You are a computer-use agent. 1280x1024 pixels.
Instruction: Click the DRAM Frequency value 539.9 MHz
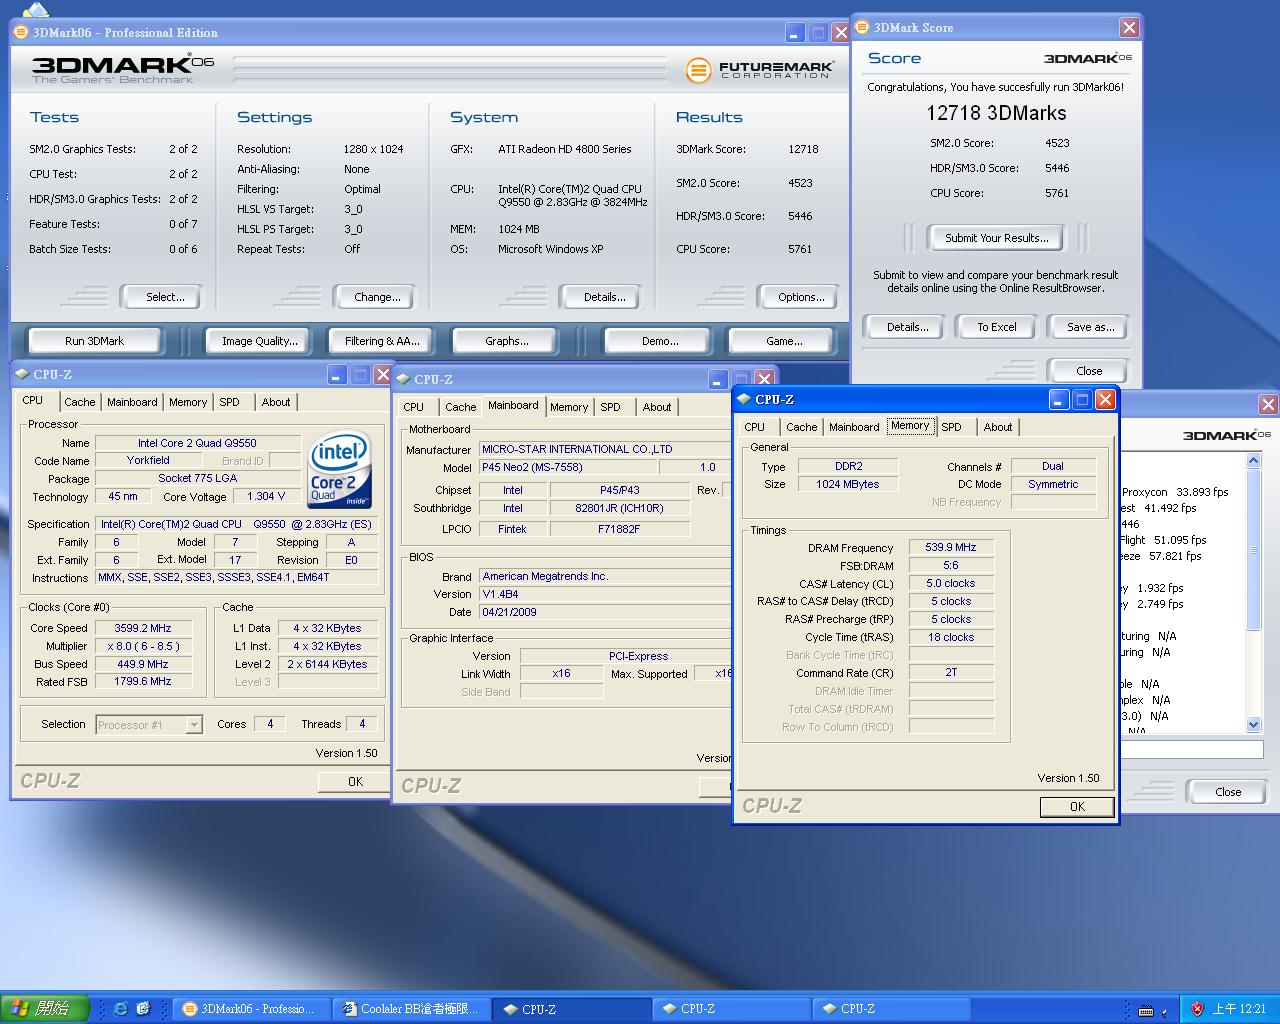pyautogui.click(x=951, y=548)
